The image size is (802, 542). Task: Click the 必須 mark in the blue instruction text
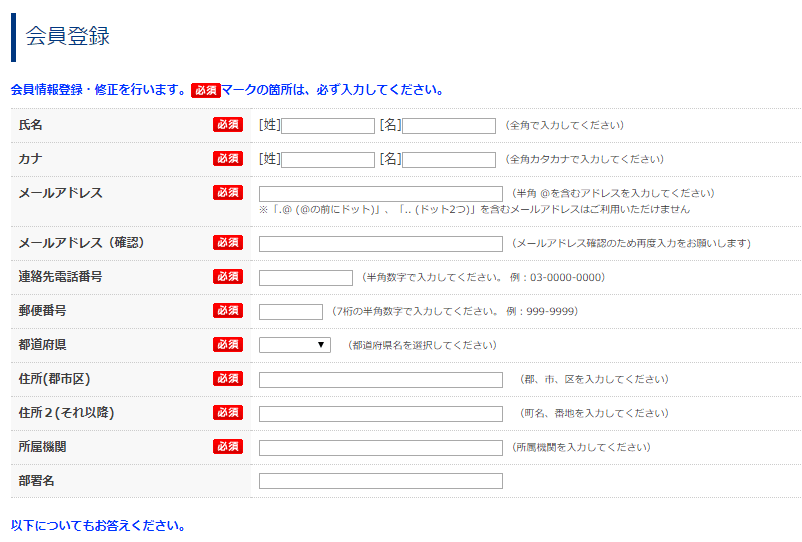point(205,90)
